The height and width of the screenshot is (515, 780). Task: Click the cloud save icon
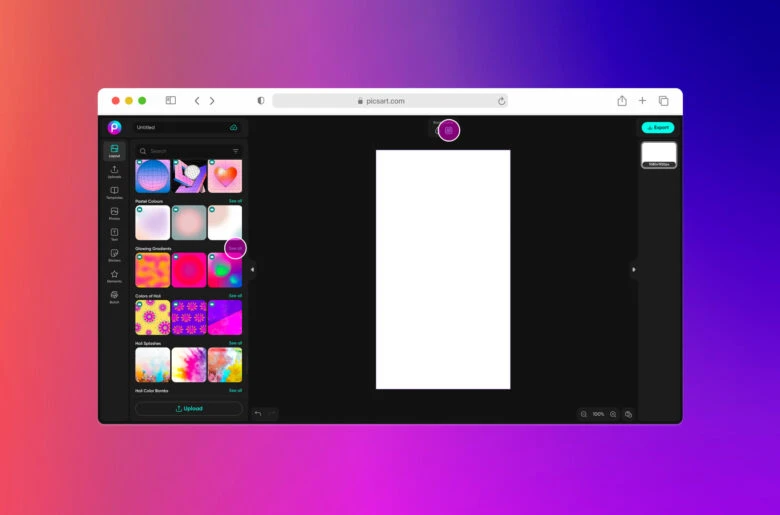234,128
